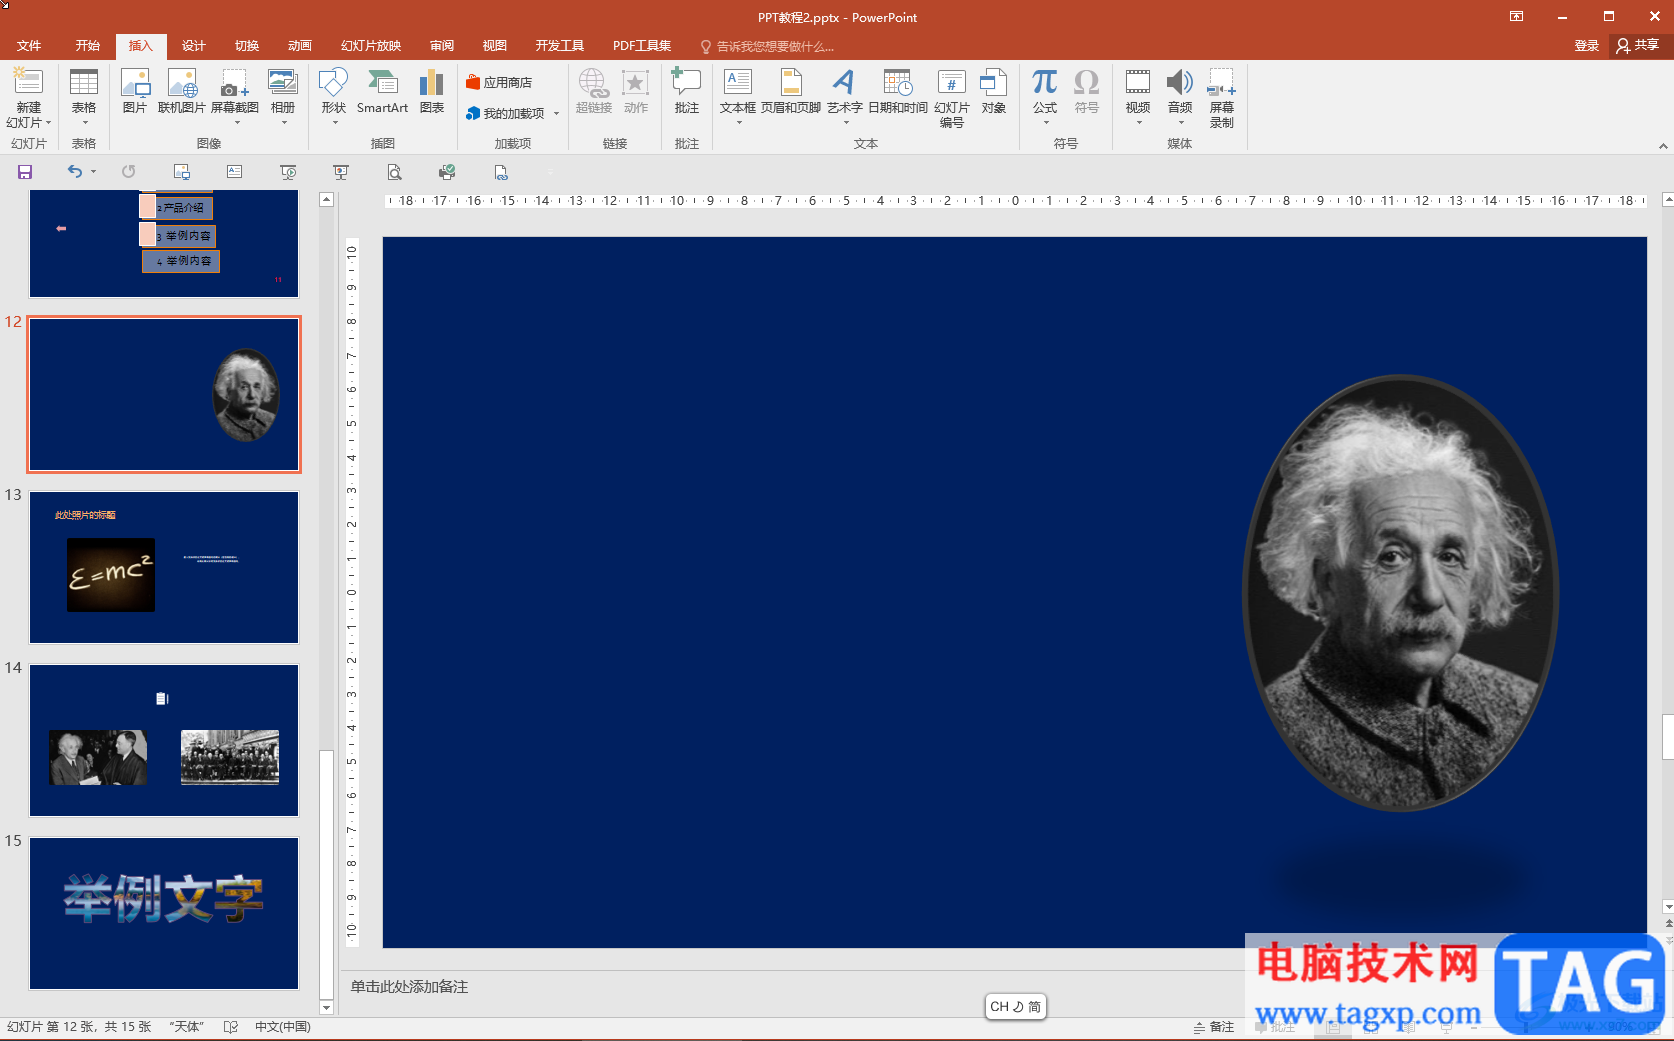This screenshot has height=1041, width=1674.
Task: Click the 登录 sign-in link
Action: tap(1587, 46)
